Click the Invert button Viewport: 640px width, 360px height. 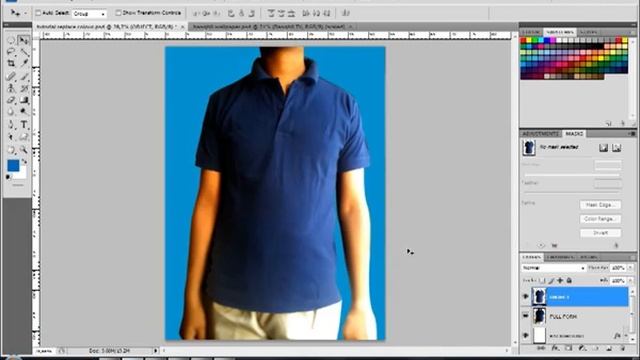click(x=600, y=233)
